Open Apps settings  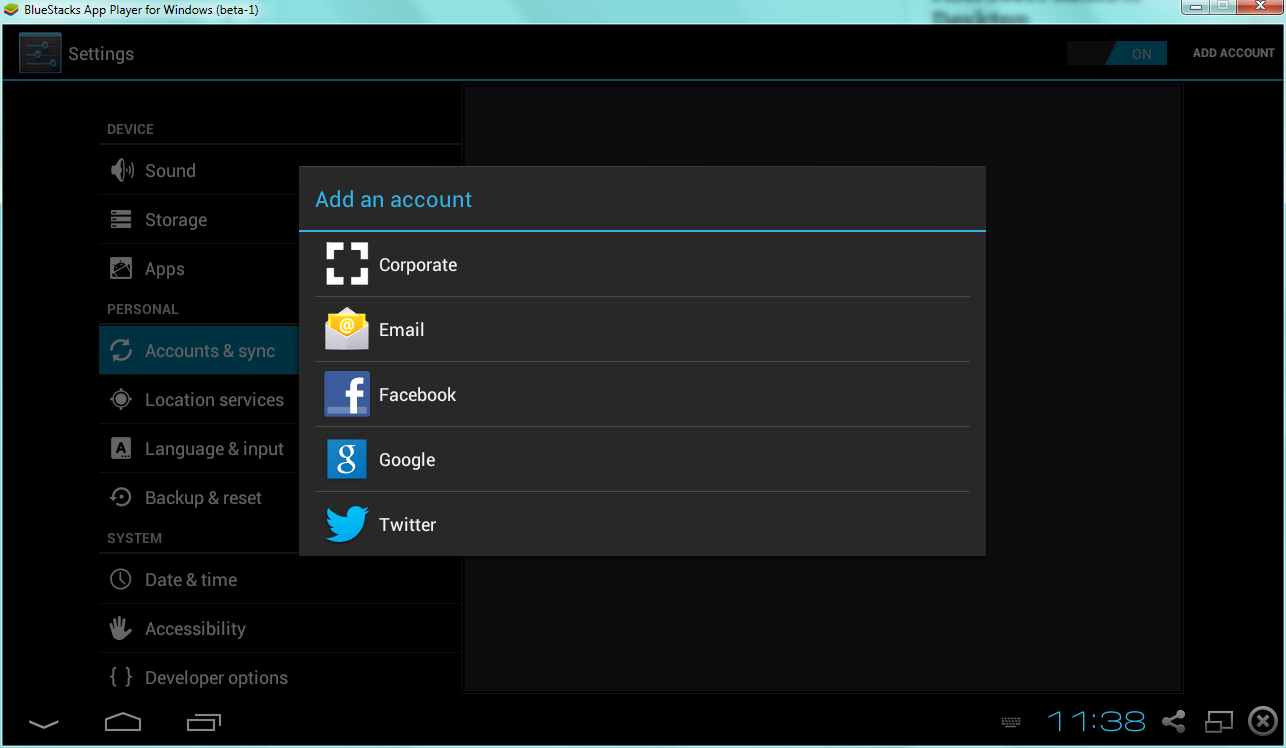click(279, 268)
